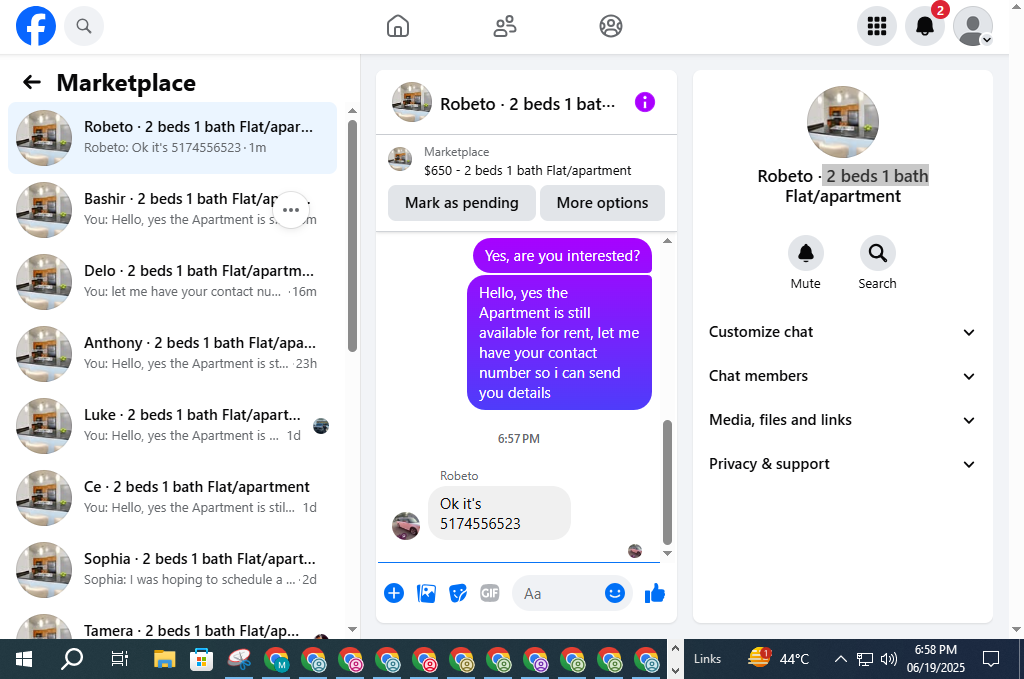Click the conversation list scroll-up arrow
This screenshot has width=1024, height=679.
[353, 111]
